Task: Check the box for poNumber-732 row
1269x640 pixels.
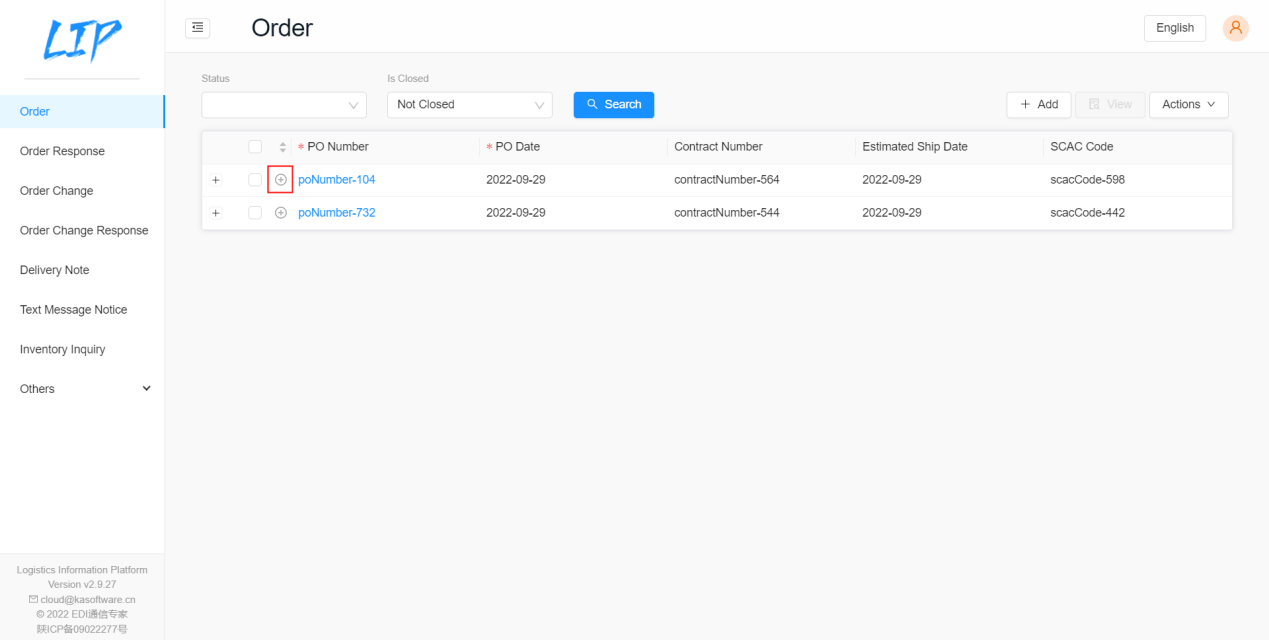Action: 255,213
